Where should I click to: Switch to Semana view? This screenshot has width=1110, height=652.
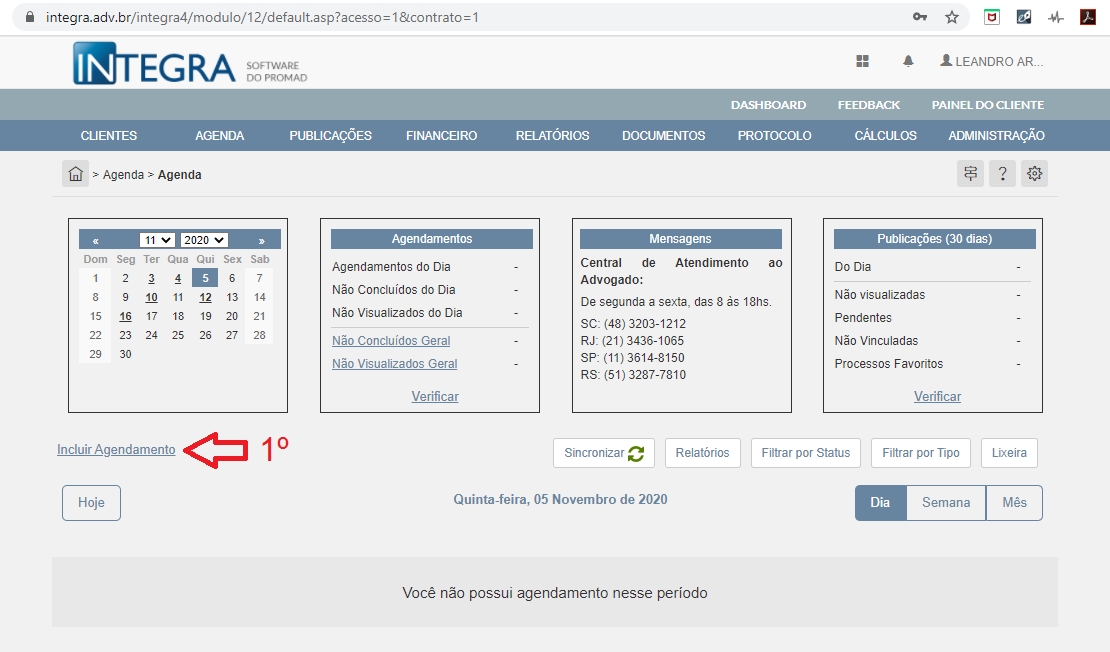(x=945, y=503)
